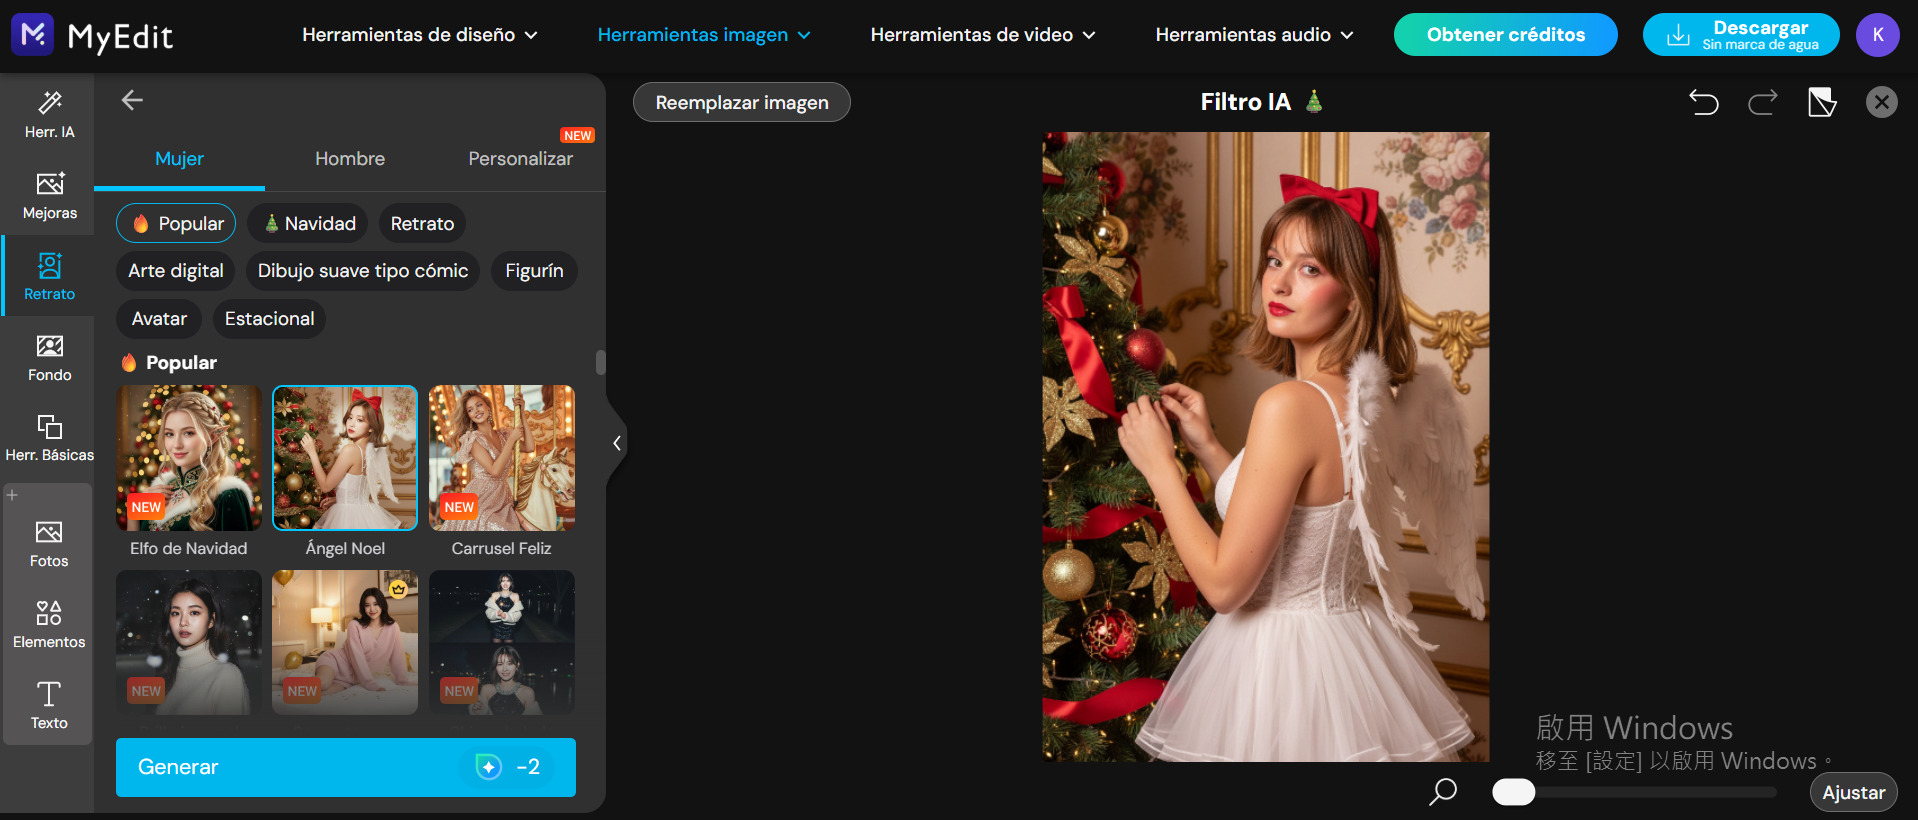The width and height of the screenshot is (1918, 820).
Task: Open the Fotos panel
Action: coord(49,544)
